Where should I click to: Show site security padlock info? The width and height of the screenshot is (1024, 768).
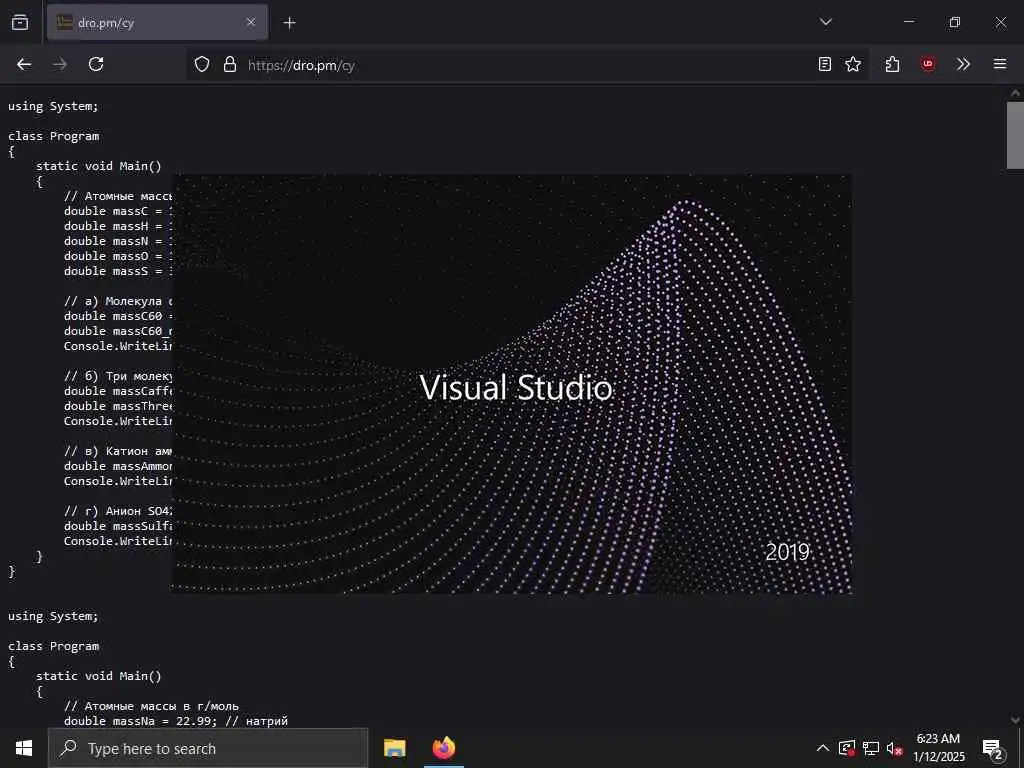229,64
